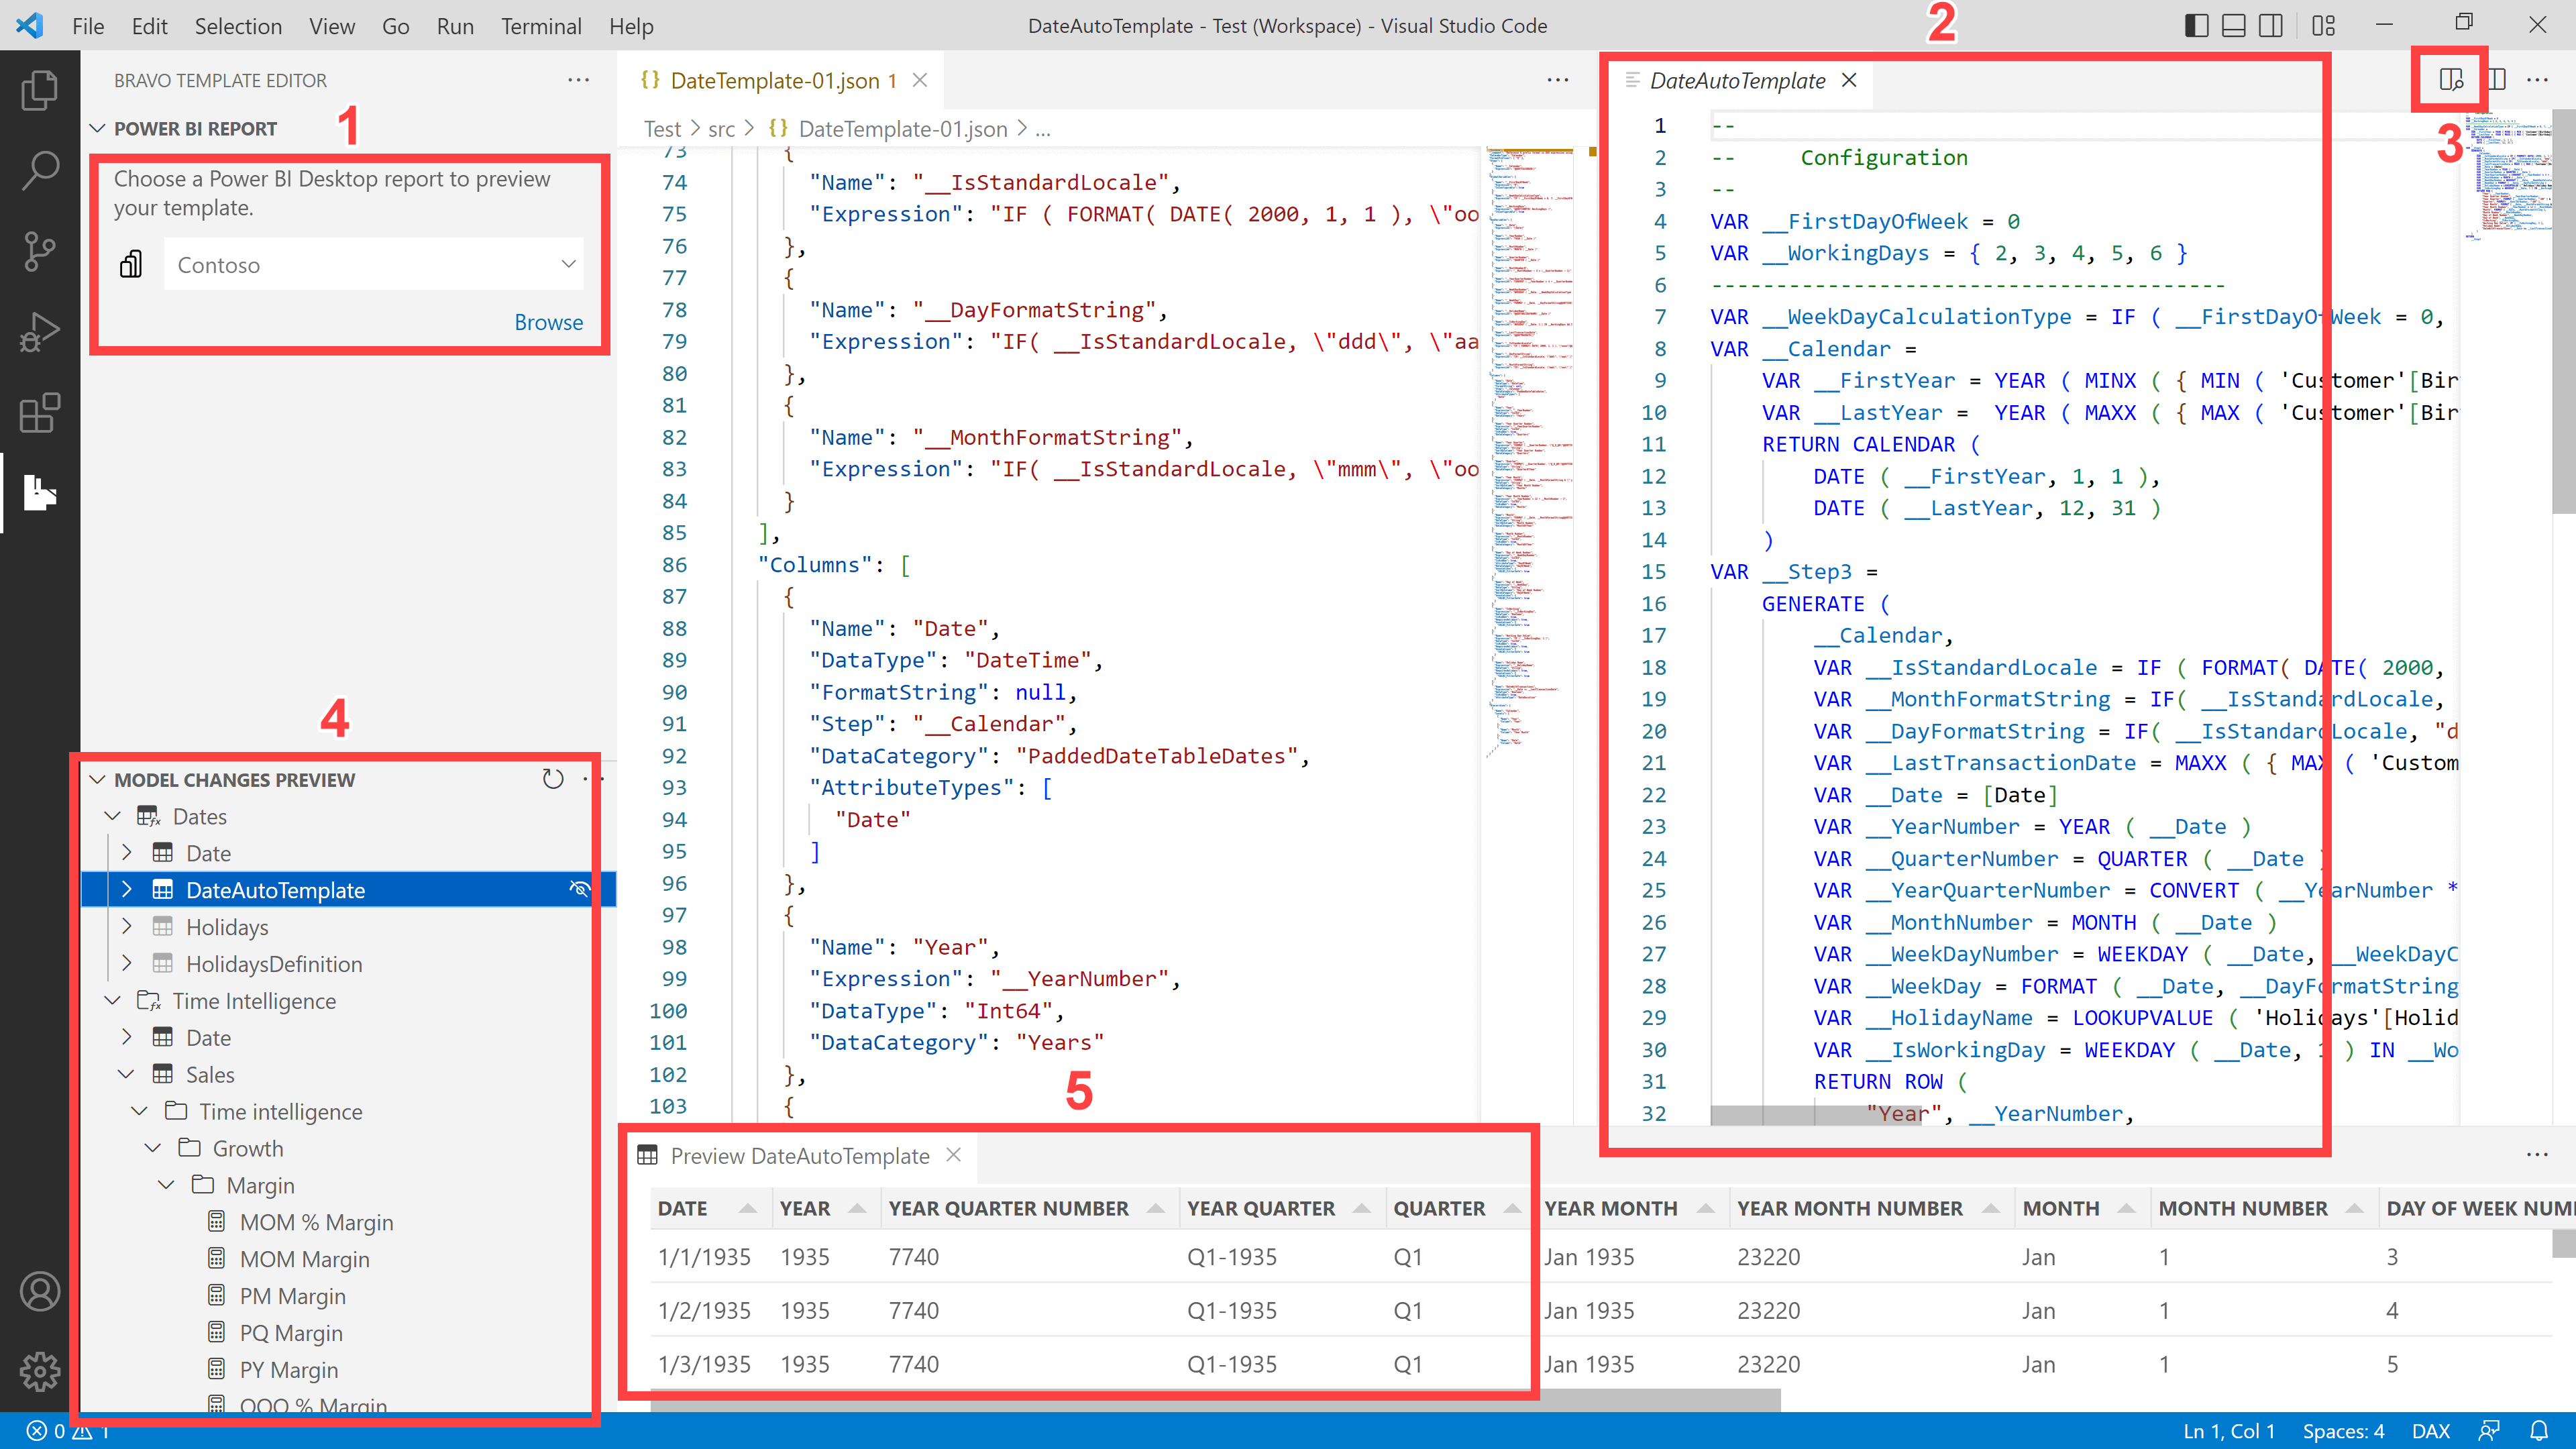
Task: Close the Preview DateAutoTemplate tab
Action: pyautogui.click(x=954, y=1155)
